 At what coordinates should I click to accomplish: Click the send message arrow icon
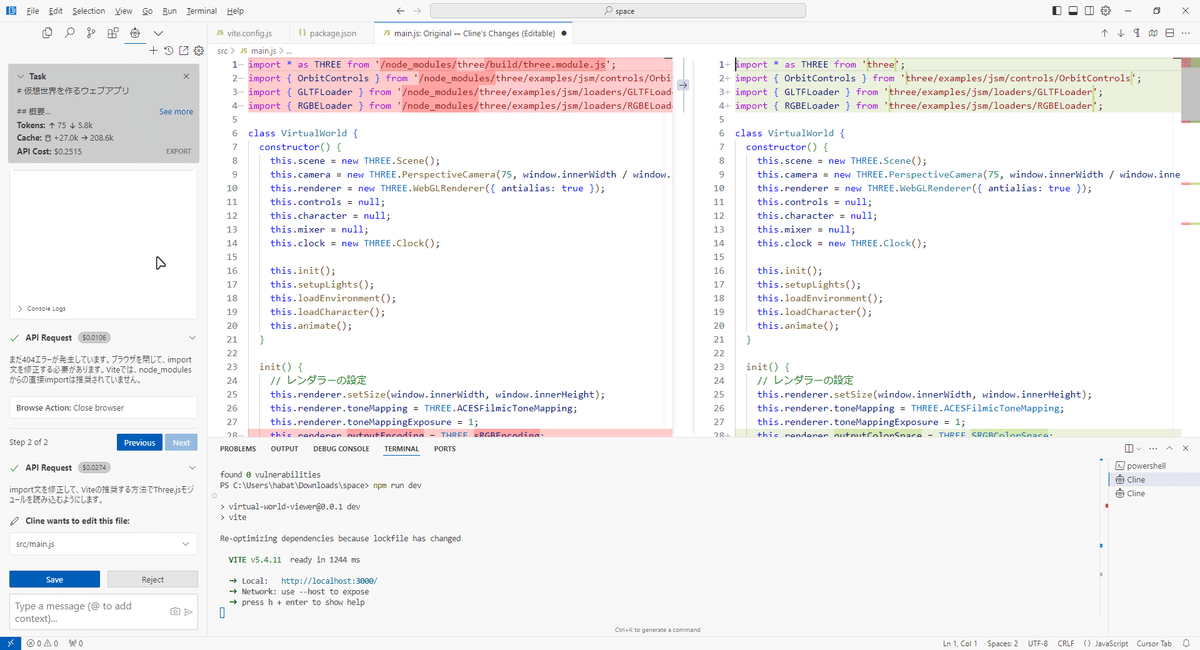188,611
